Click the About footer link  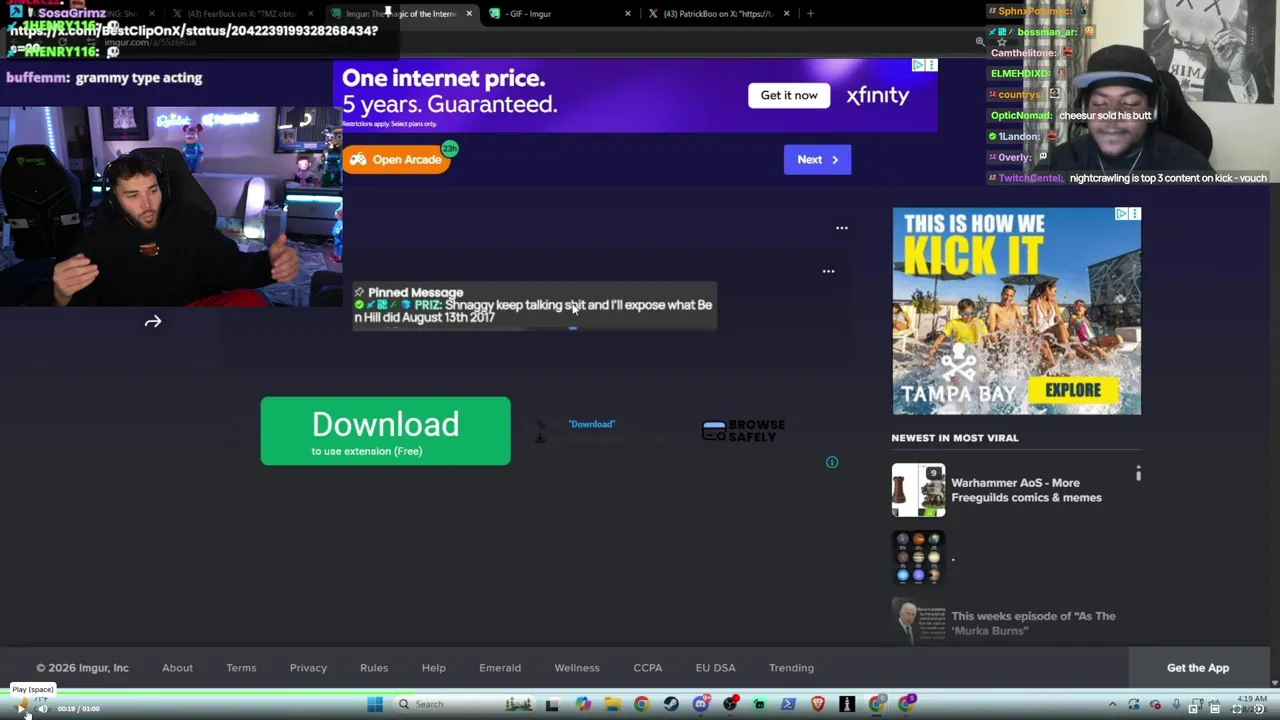(177, 668)
